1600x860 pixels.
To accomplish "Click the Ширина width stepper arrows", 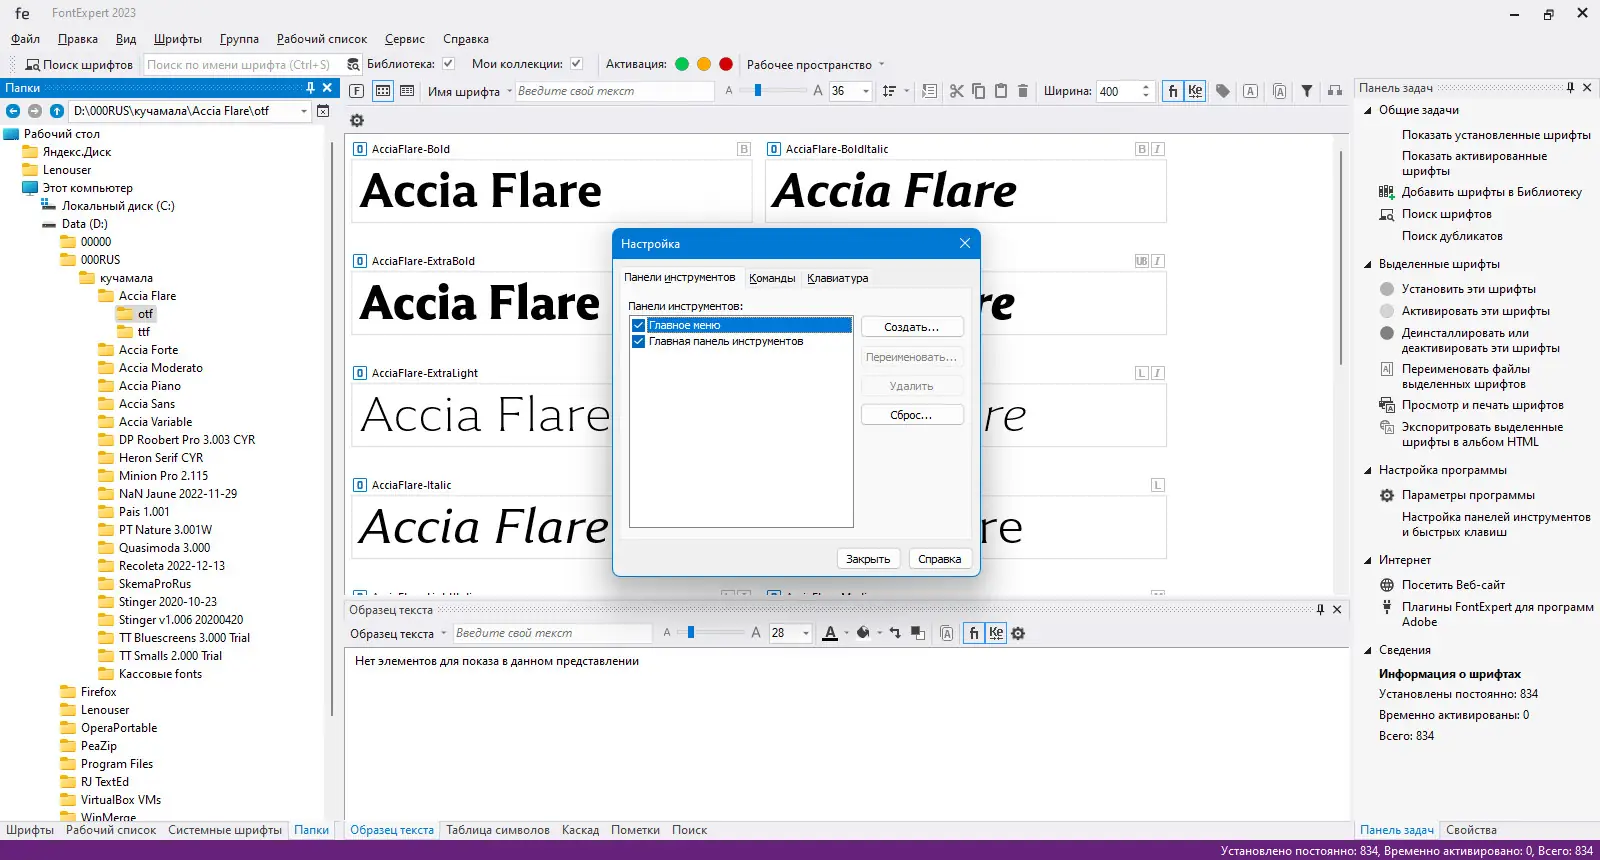I will pyautogui.click(x=1146, y=91).
